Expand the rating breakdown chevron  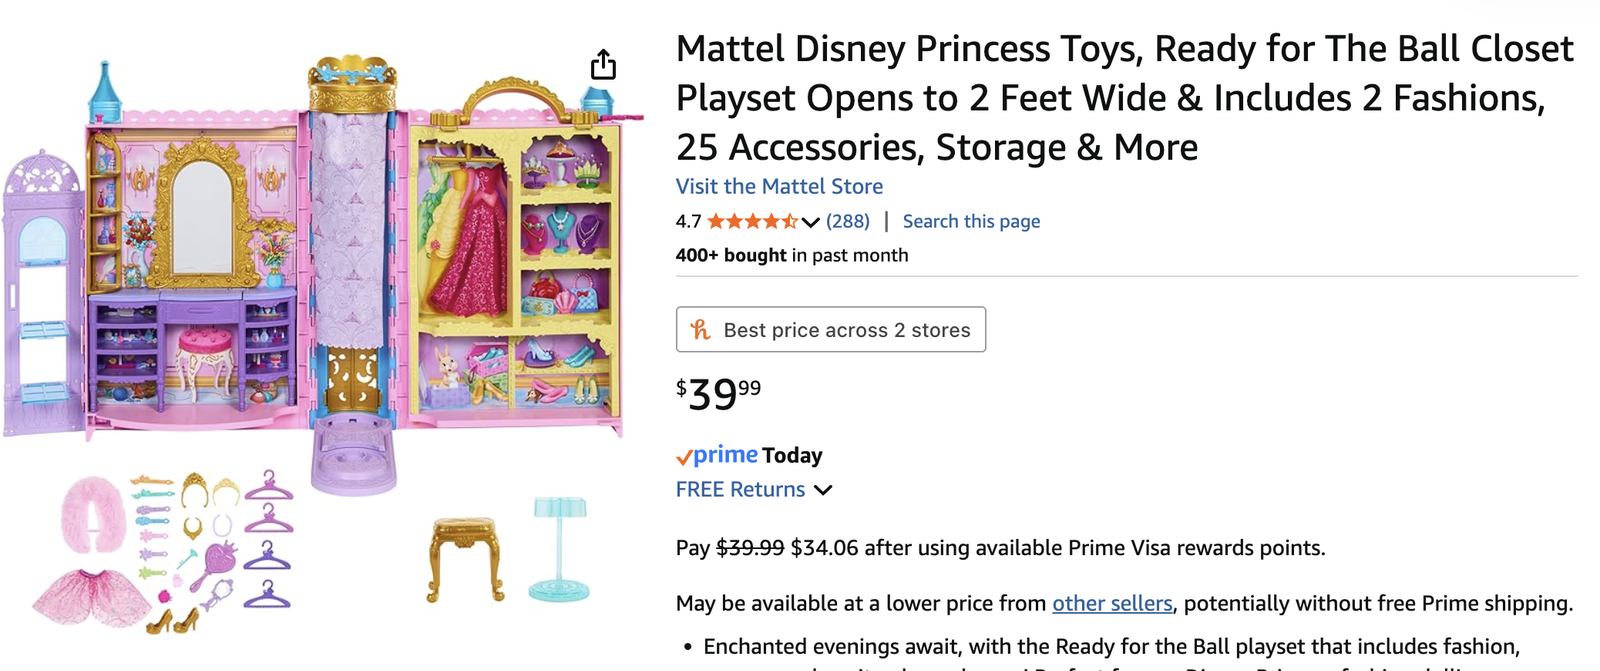pyautogui.click(x=811, y=222)
